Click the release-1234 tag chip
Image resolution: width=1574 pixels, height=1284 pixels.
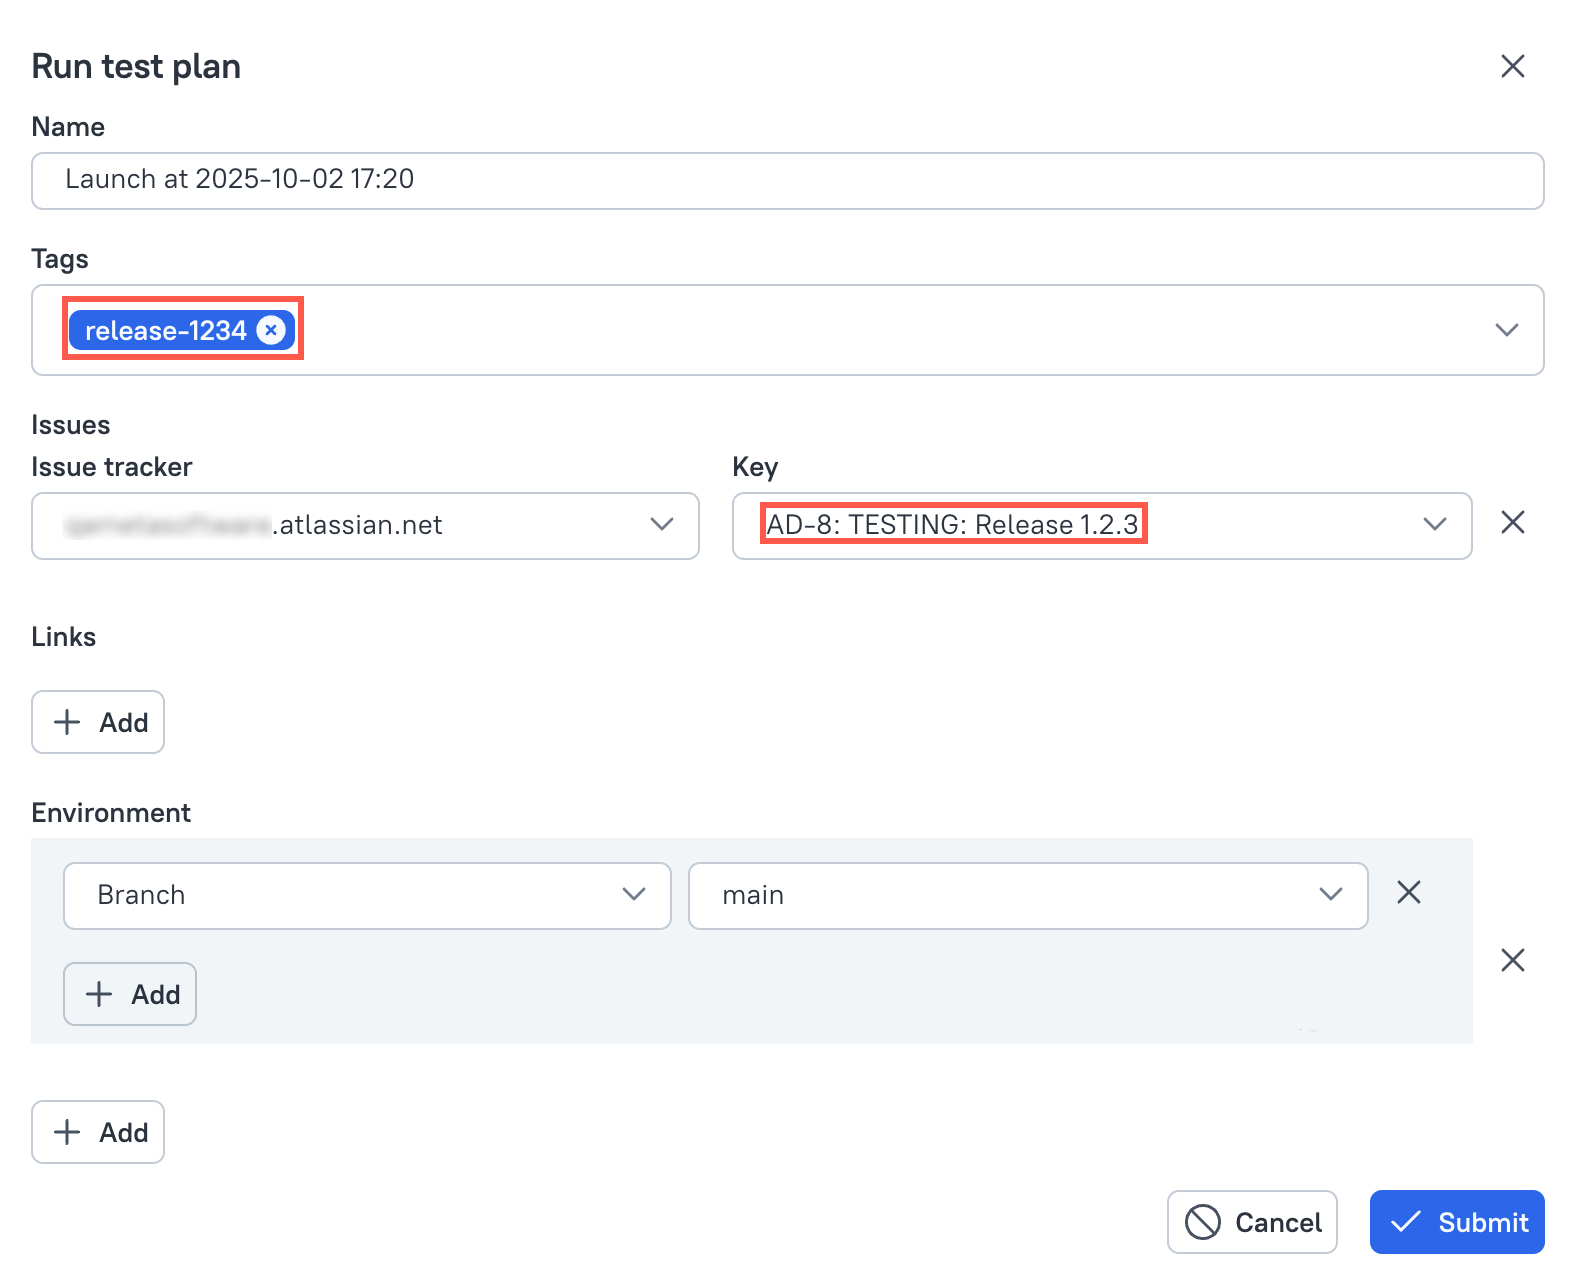(165, 330)
